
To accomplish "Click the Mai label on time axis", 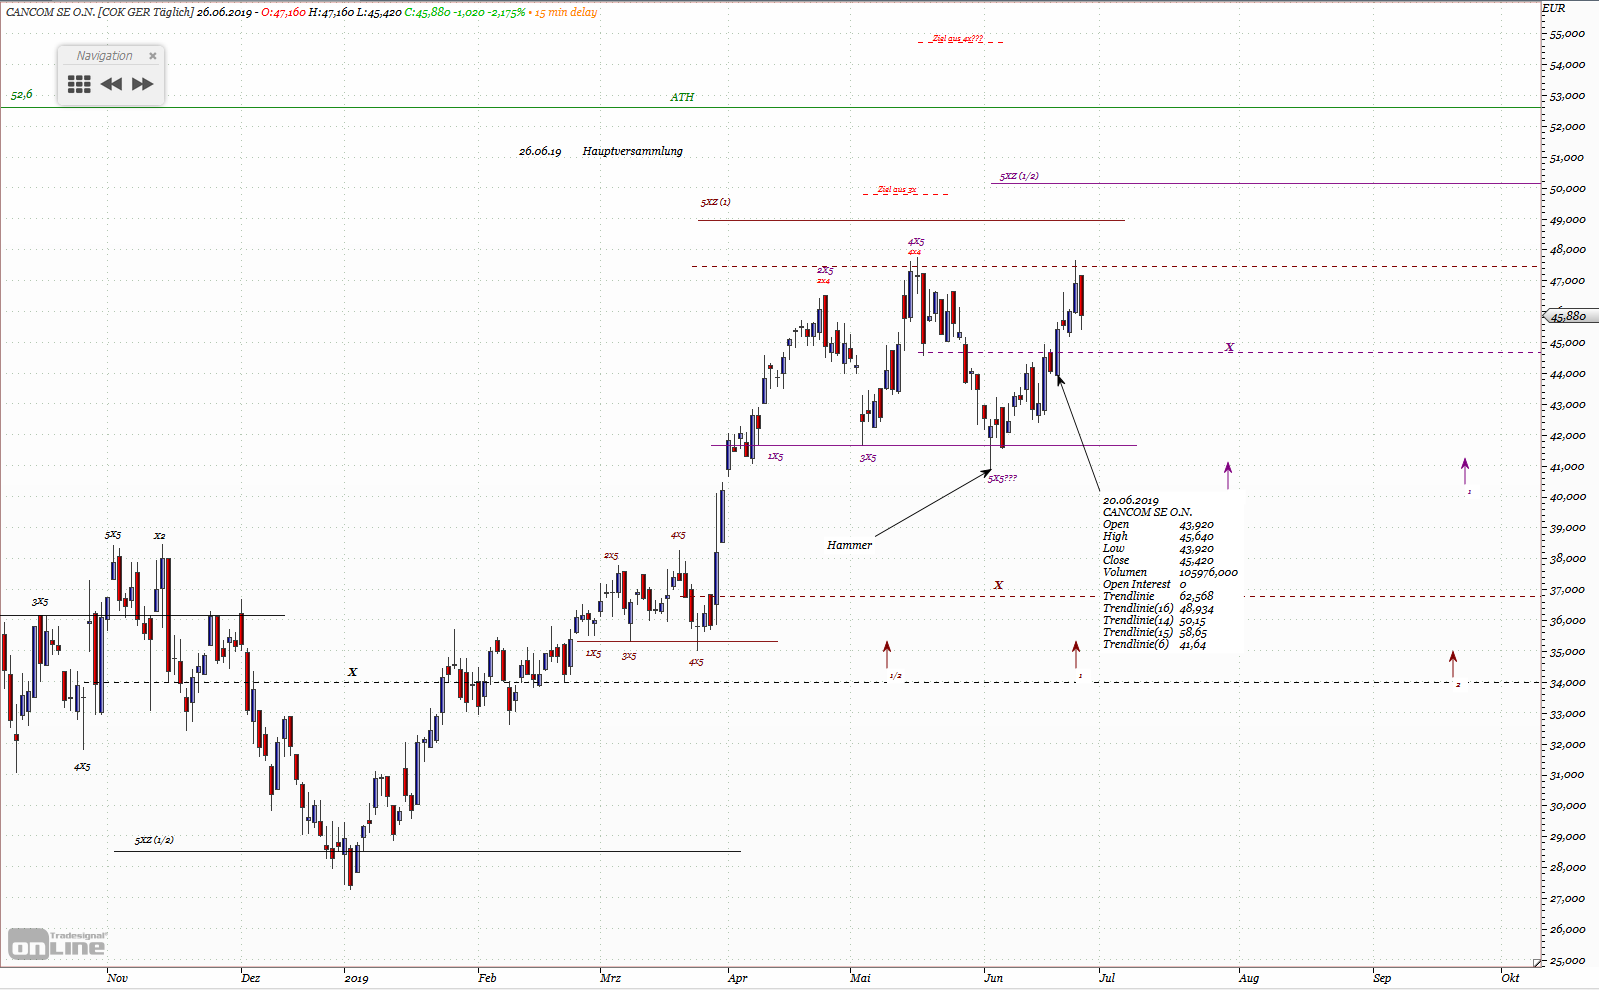I will 860,978.
